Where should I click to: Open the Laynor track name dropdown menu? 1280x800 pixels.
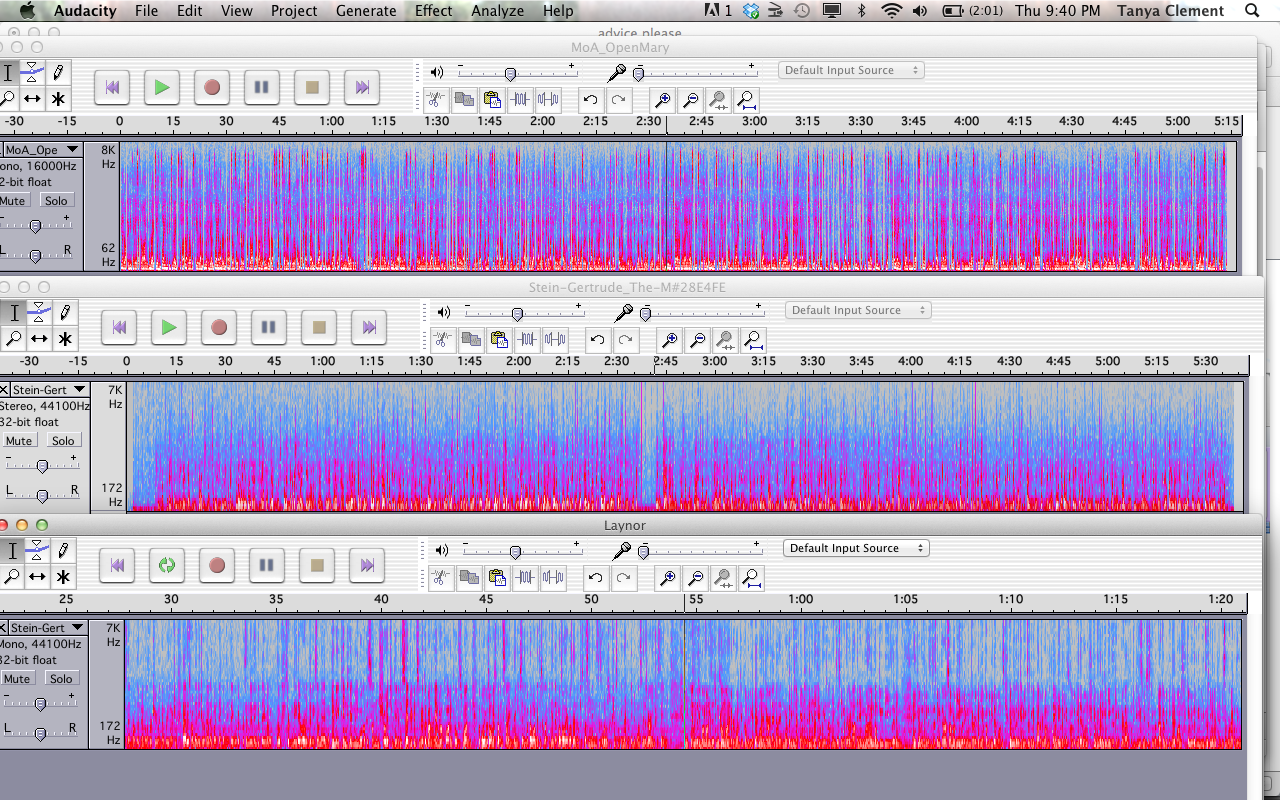[x=47, y=628]
